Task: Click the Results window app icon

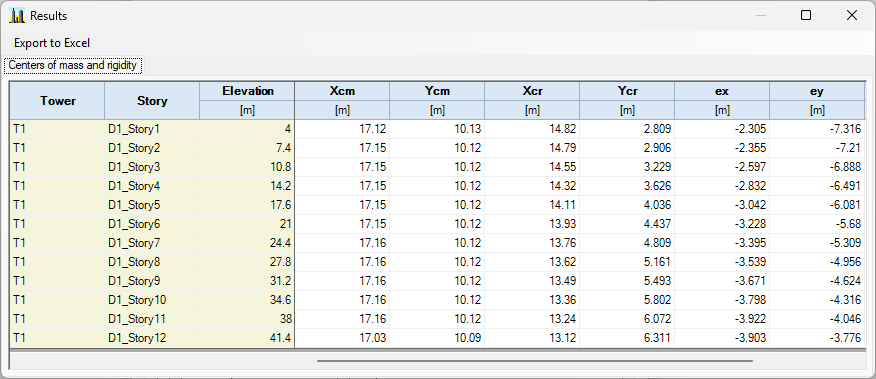Action: [17, 16]
